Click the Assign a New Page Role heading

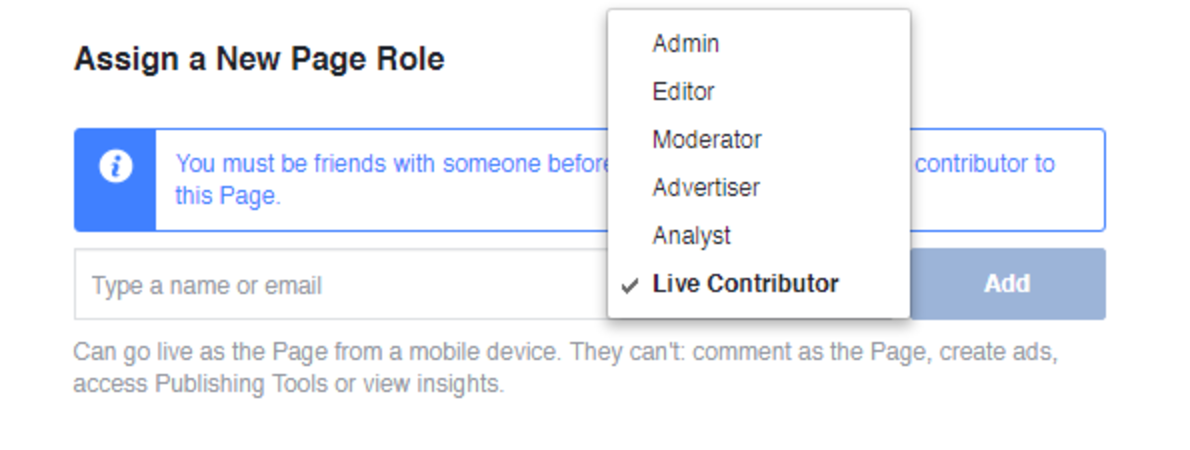coord(259,59)
